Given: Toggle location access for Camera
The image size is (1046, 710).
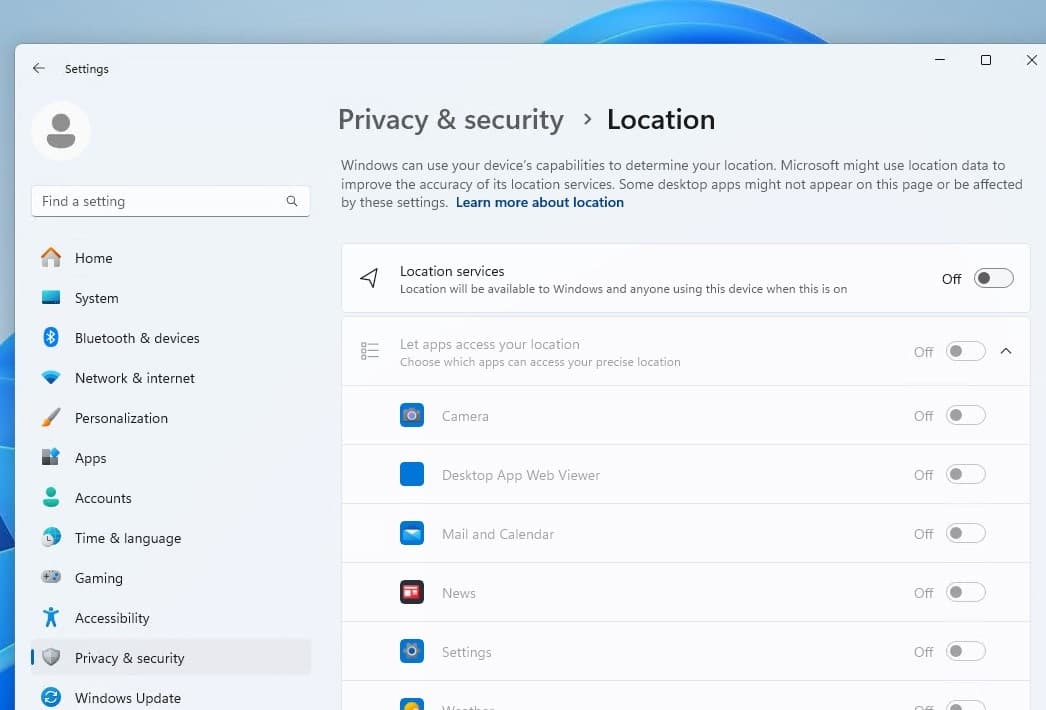Looking at the screenshot, I should (x=966, y=416).
